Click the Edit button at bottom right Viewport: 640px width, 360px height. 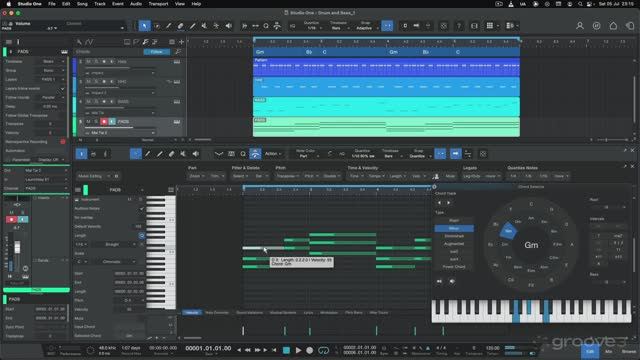pyautogui.click(x=590, y=351)
